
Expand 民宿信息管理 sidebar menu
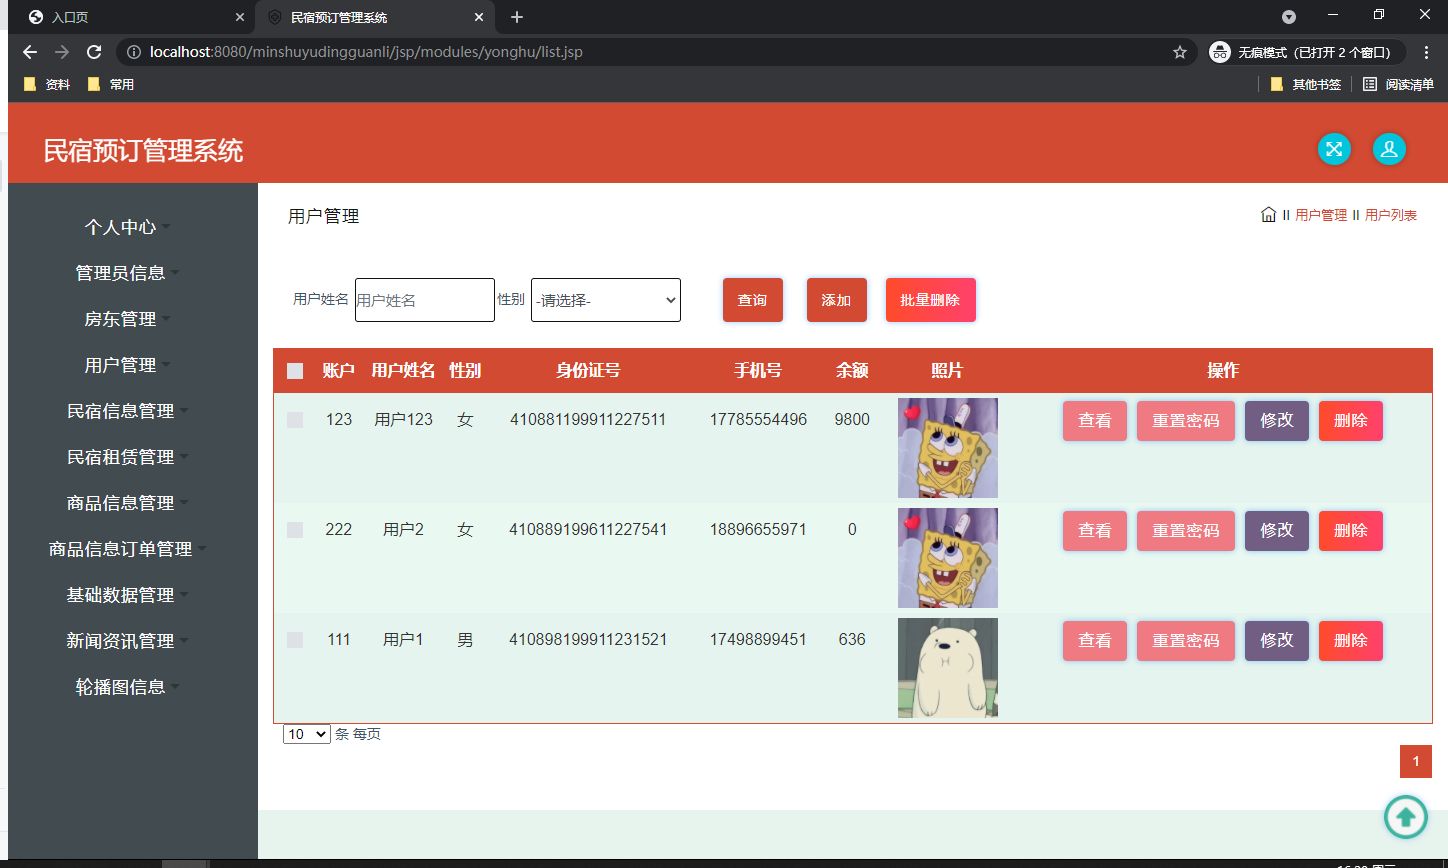click(127, 411)
